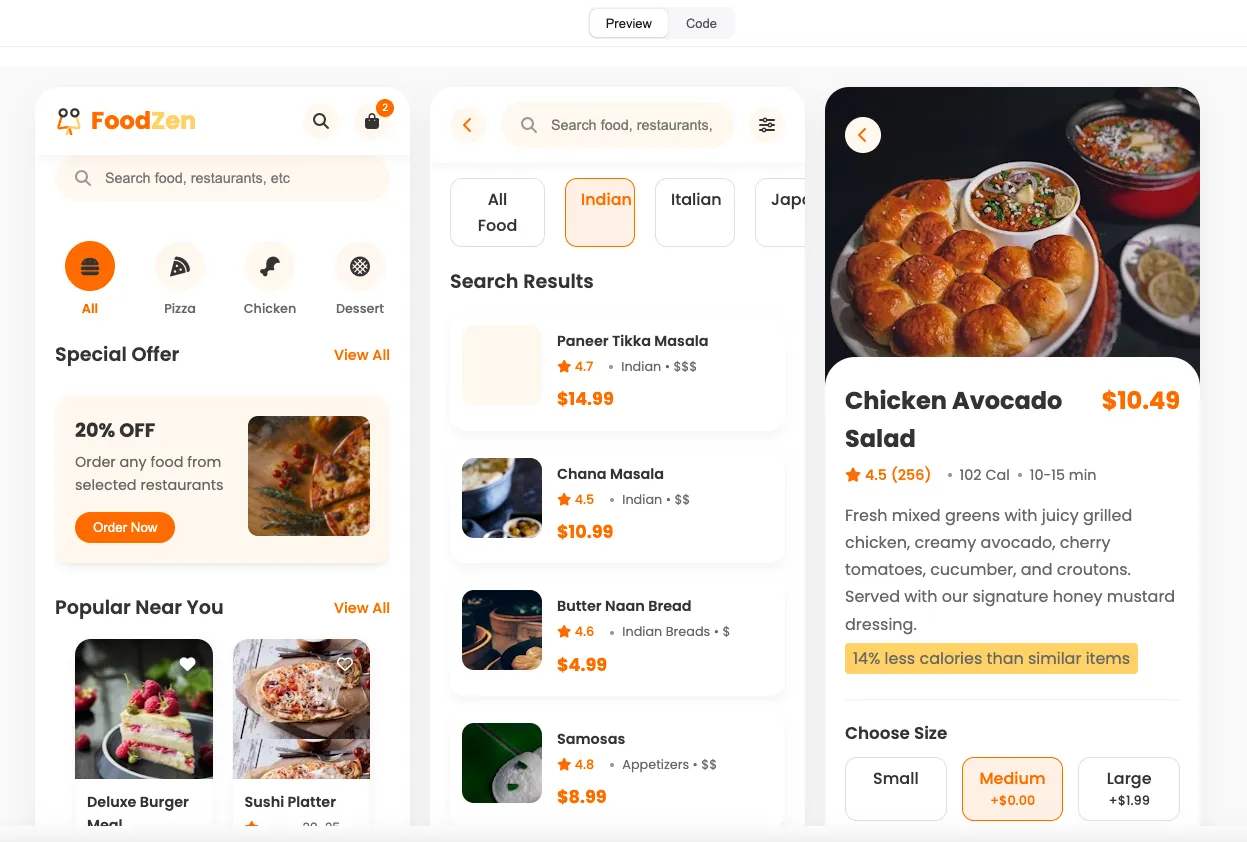
Task: Go back using search screen back arrow
Action: [467, 125]
